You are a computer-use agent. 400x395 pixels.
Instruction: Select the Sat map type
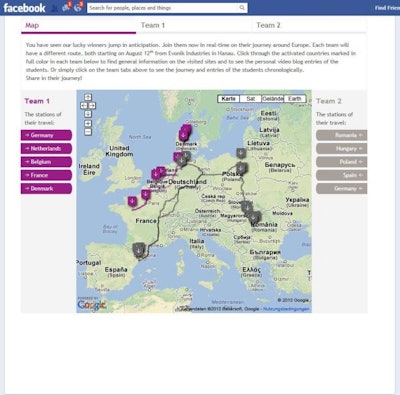(x=251, y=99)
